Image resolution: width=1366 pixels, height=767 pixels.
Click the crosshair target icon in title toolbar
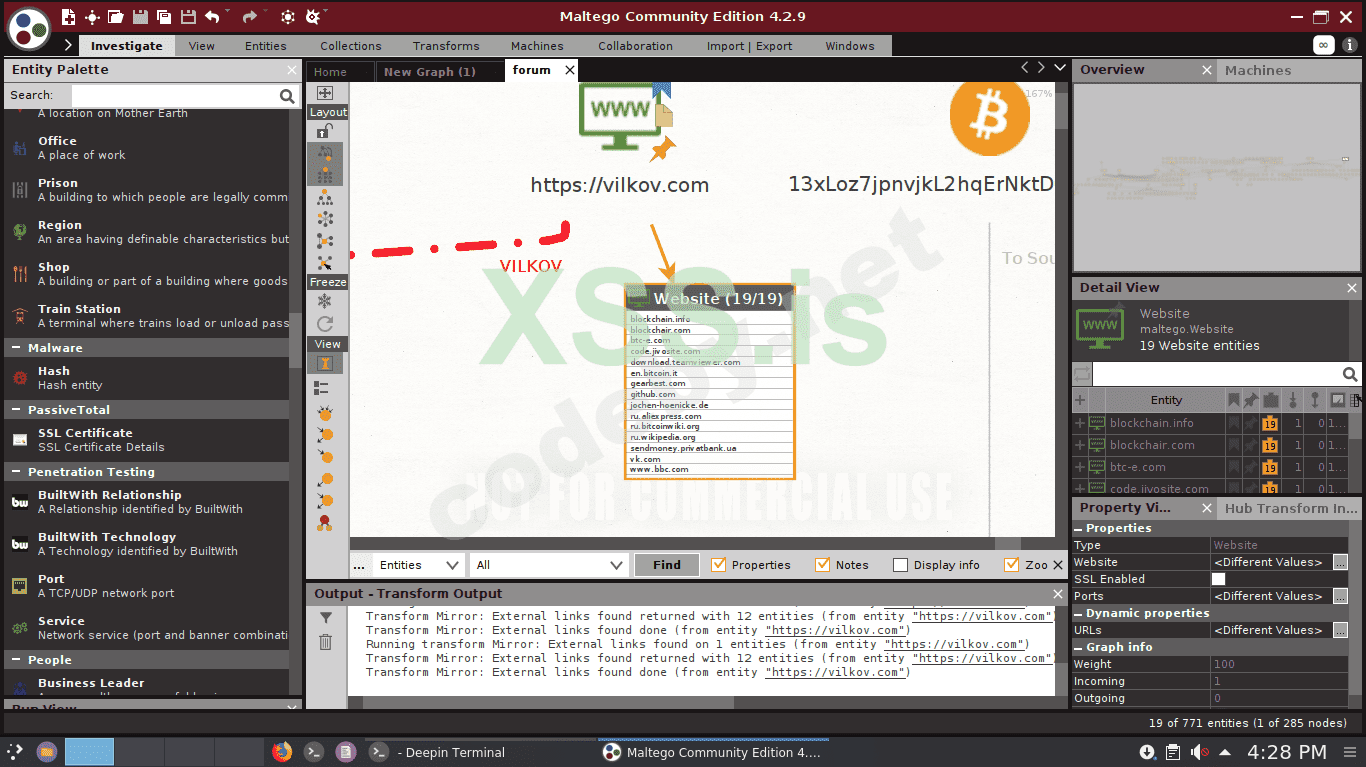92,17
